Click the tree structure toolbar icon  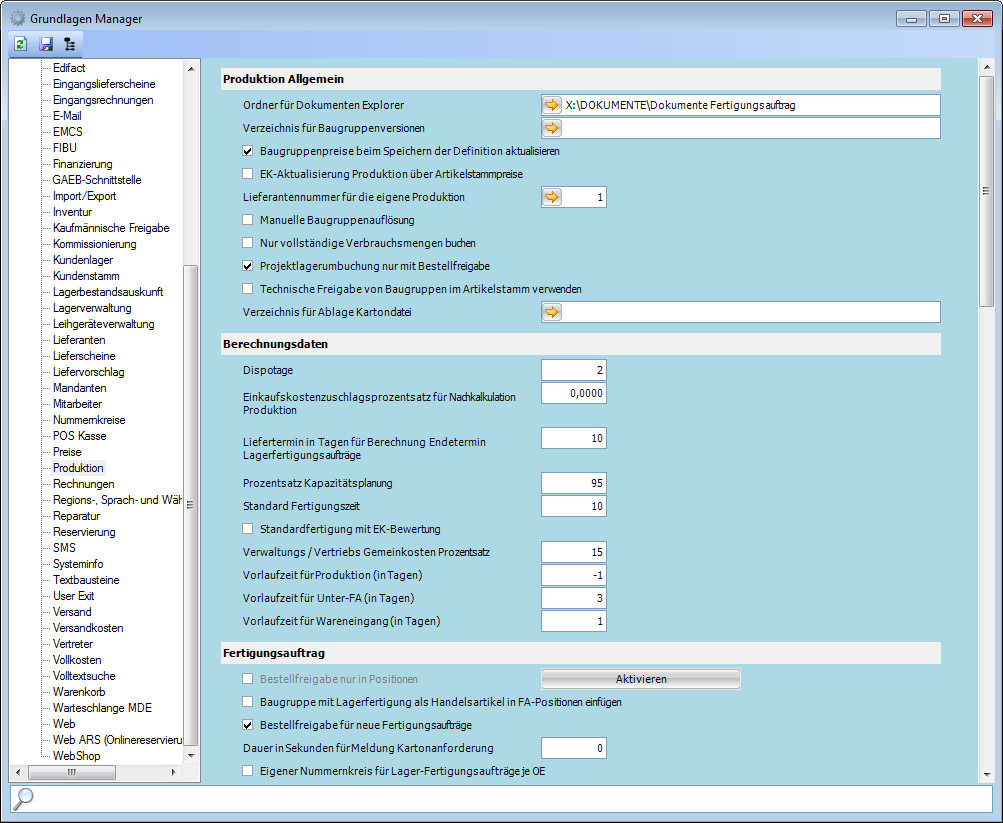pos(69,44)
